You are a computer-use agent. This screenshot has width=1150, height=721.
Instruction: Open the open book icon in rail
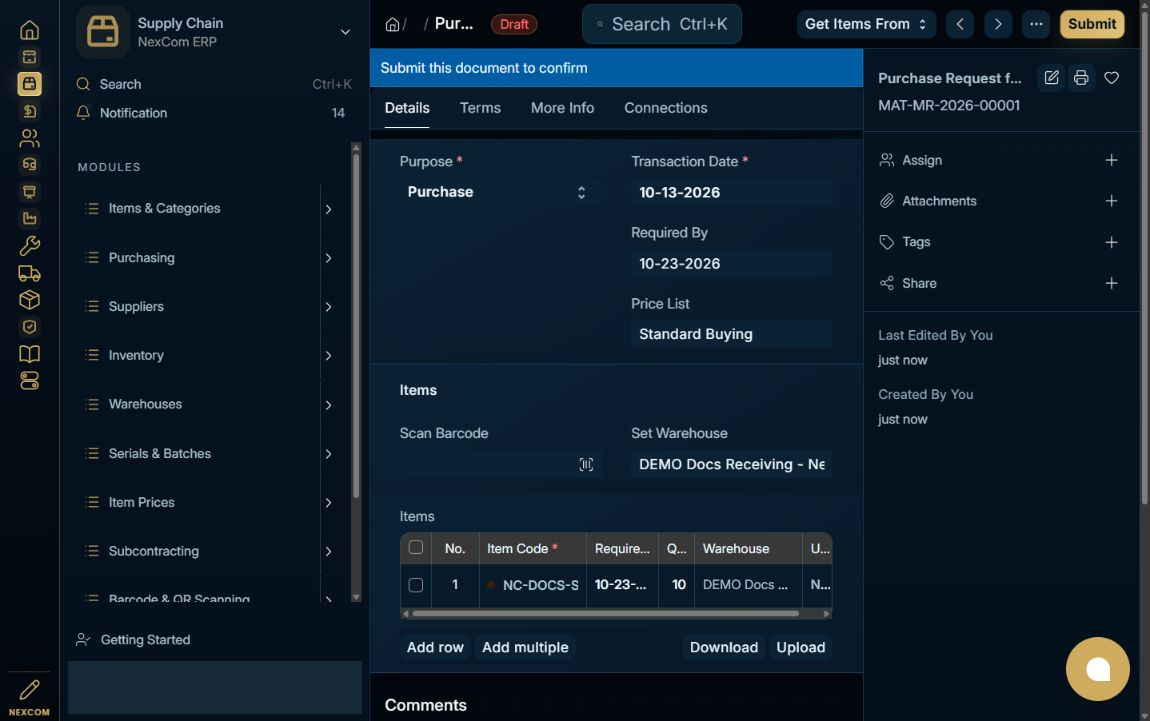(x=29, y=354)
